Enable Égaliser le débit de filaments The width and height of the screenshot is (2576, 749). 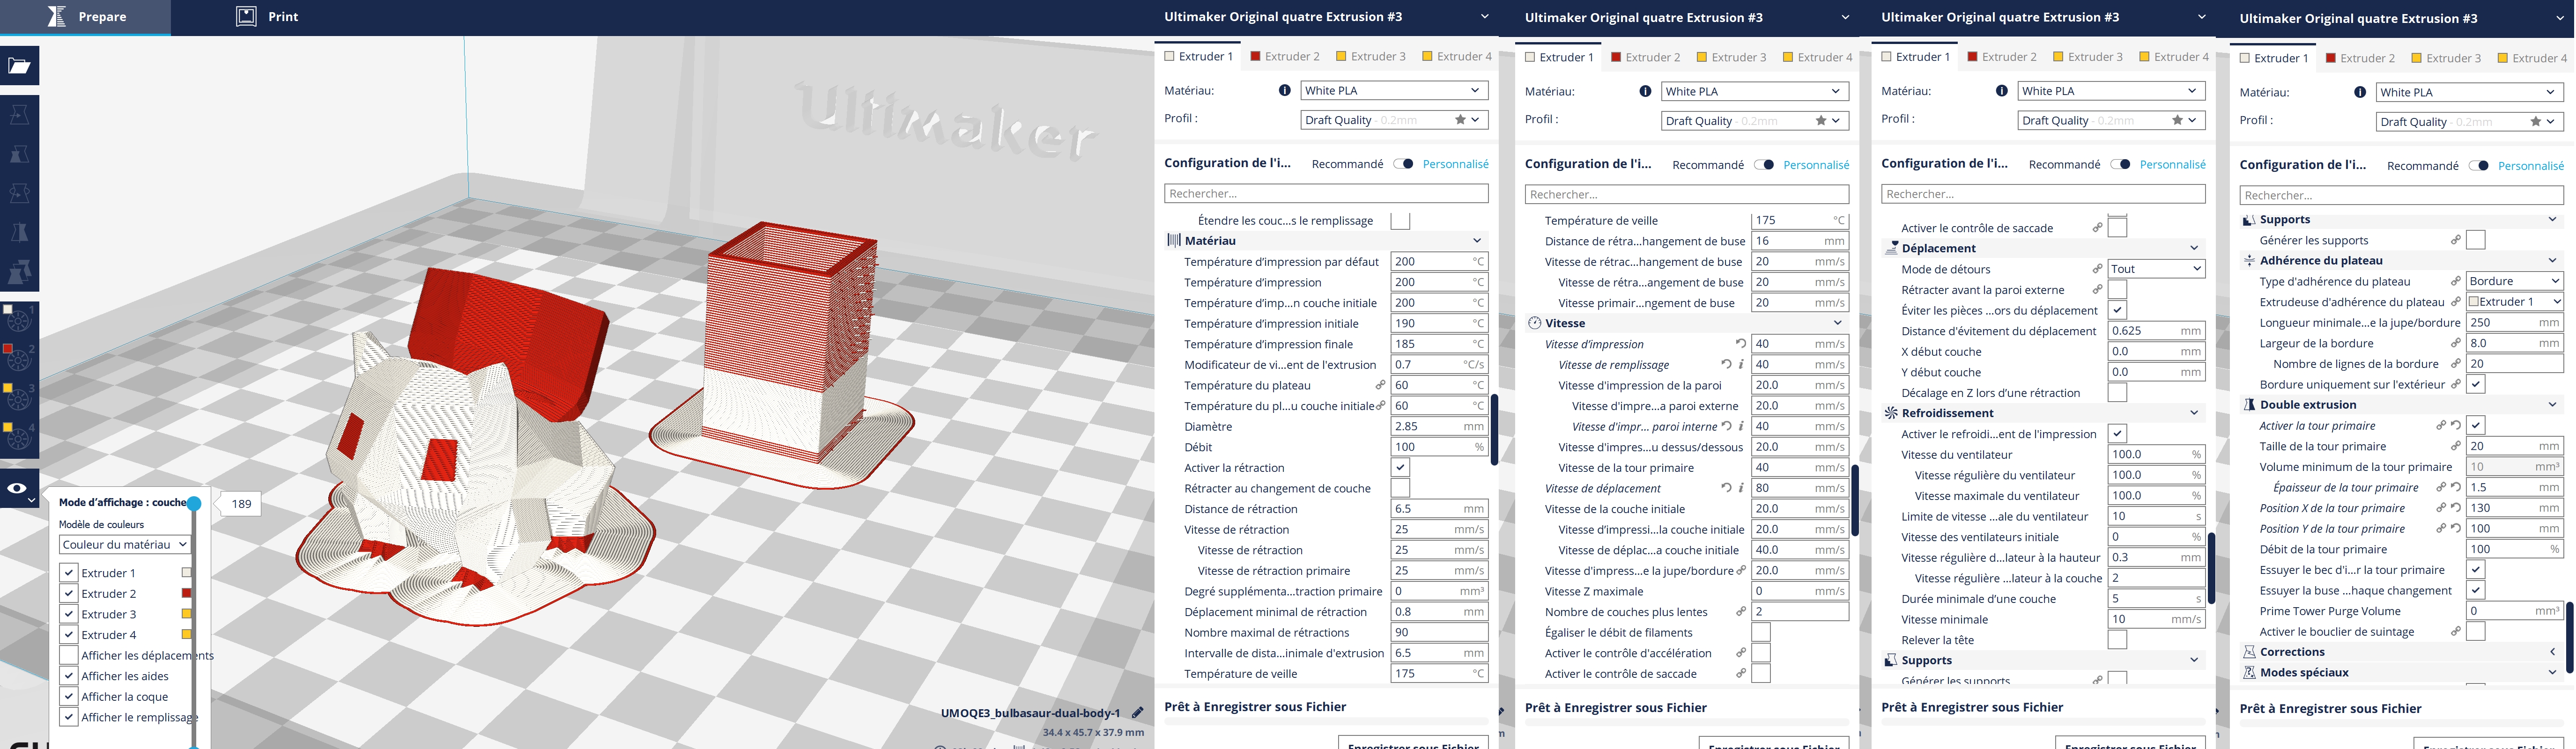[x=1761, y=633]
